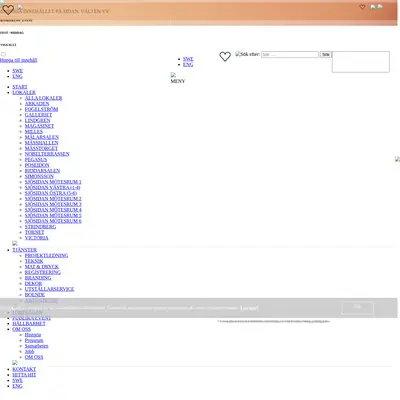Click the Sök search button

point(326,54)
